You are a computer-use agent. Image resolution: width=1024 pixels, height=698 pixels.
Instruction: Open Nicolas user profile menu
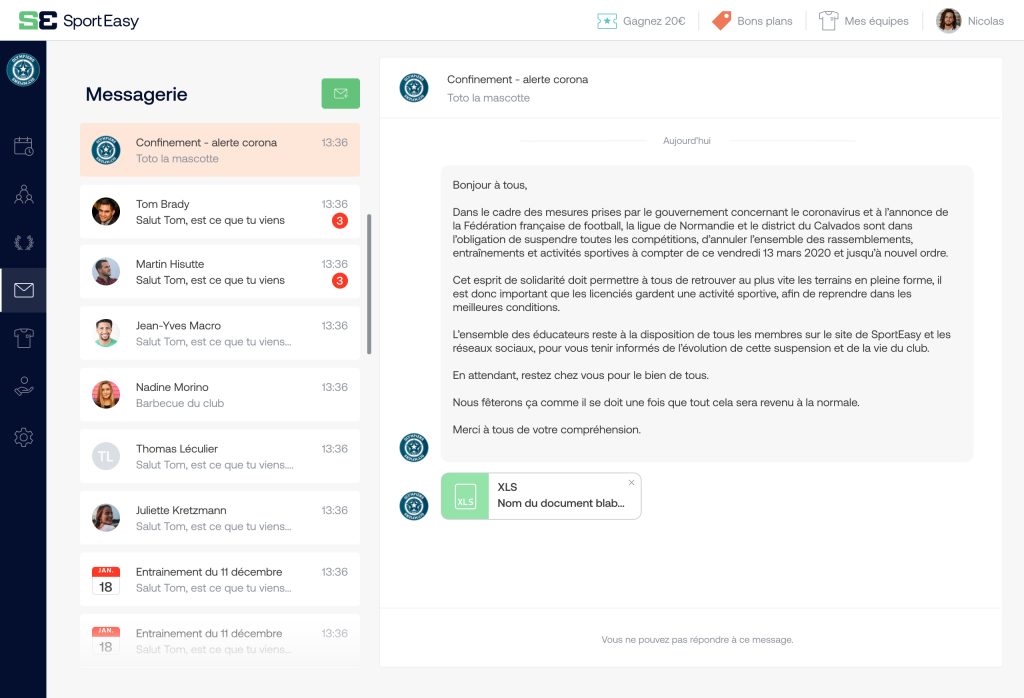(x=970, y=21)
